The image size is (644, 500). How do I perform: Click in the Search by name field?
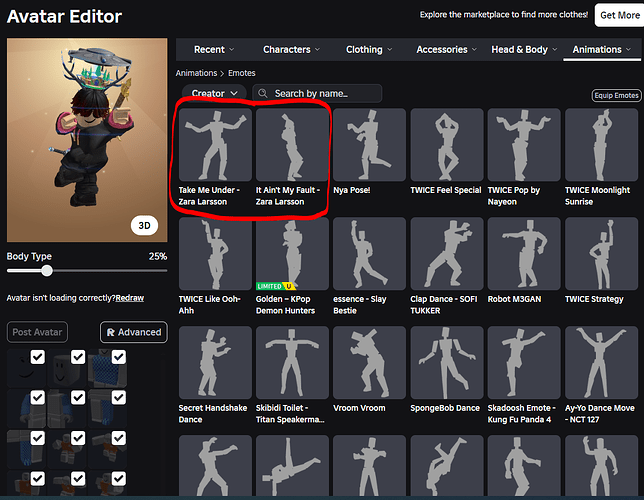click(x=317, y=94)
